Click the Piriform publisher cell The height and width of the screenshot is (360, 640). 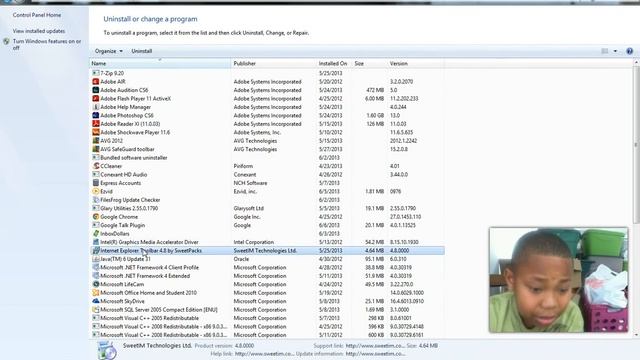click(x=243, y=166)
